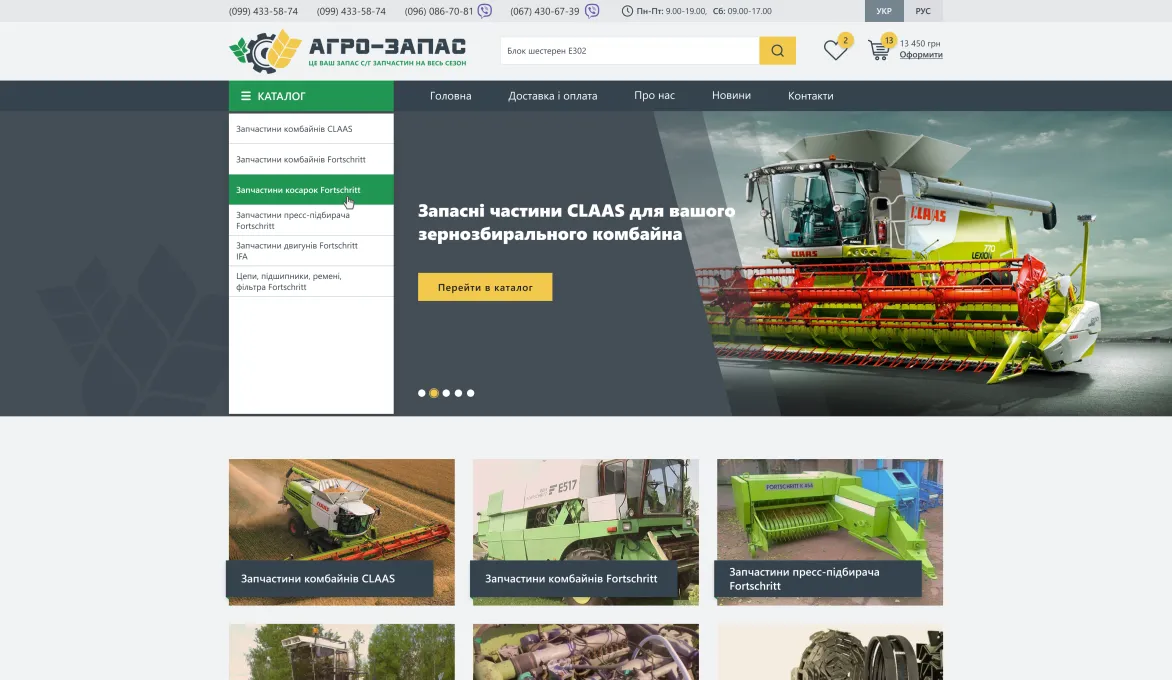Open Запчастини пресс-підбирача Fortschritt in catalog menu

[311, 220]
